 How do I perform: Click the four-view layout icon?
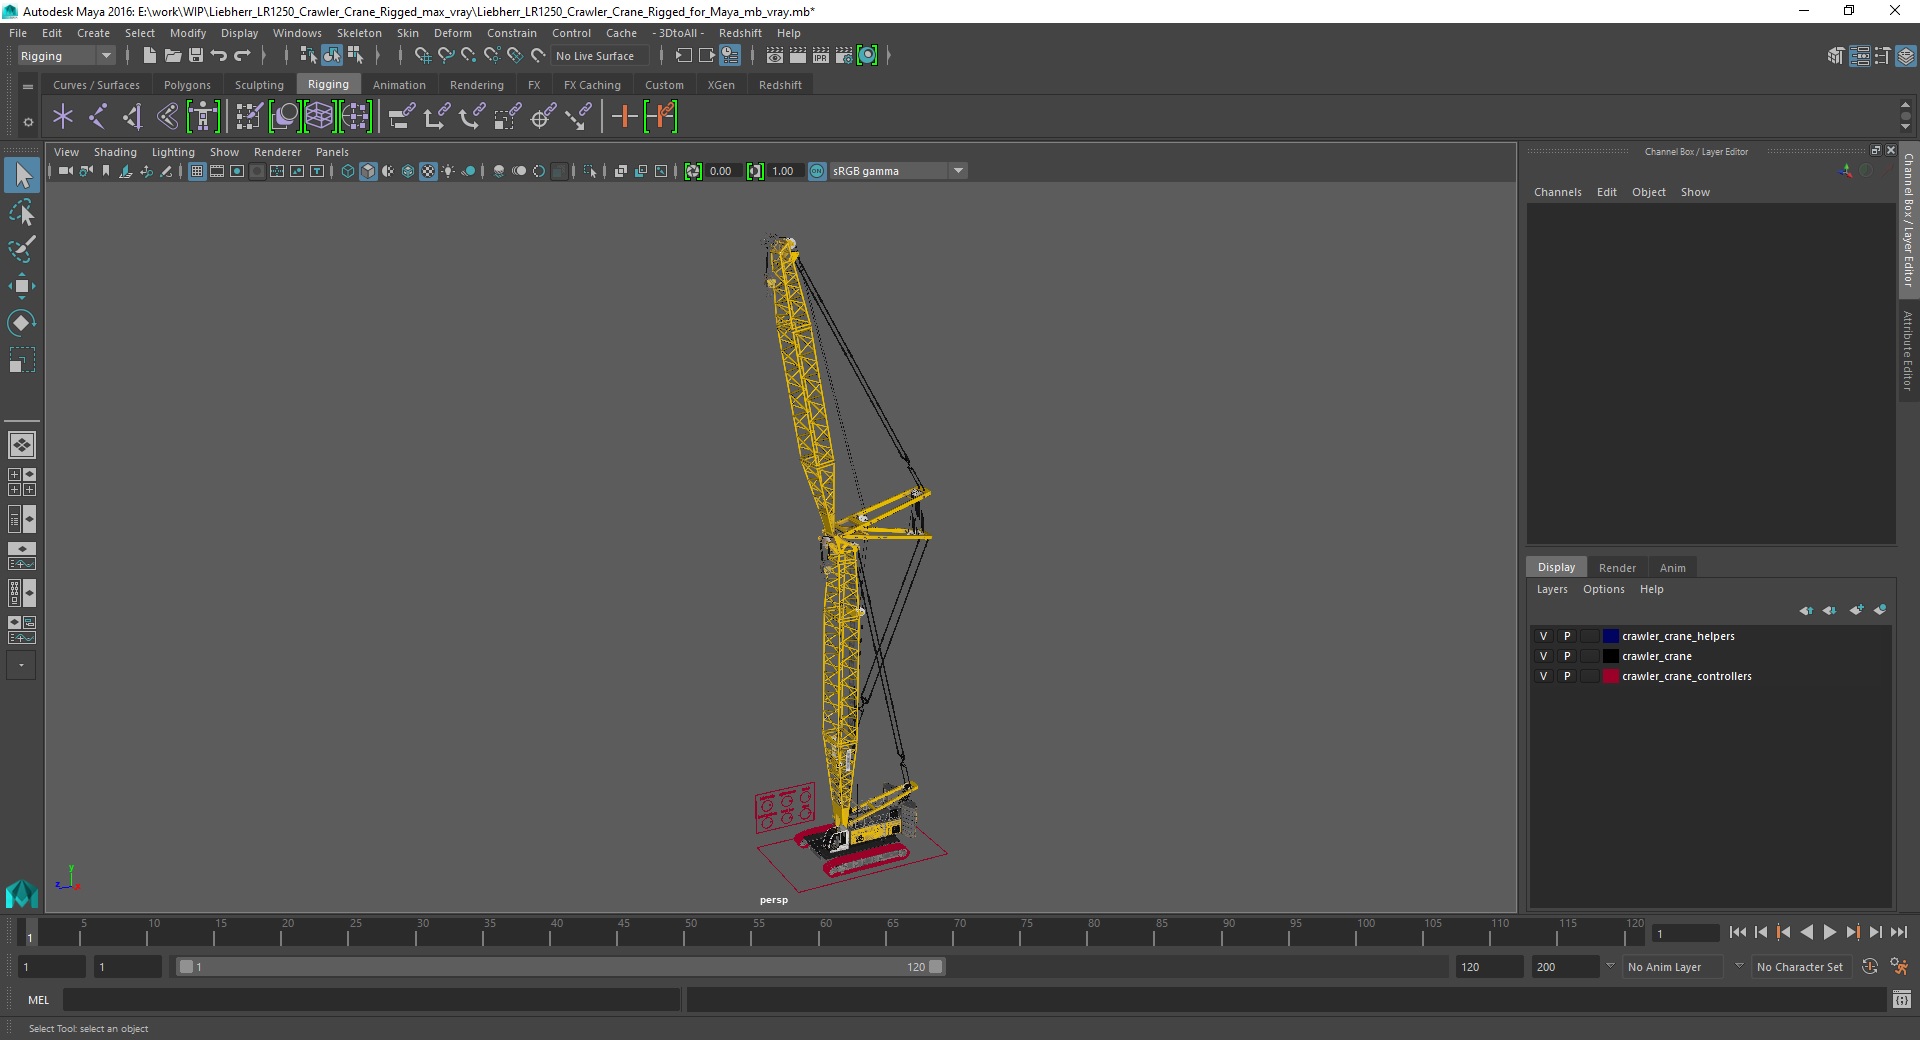tap(21, 482)
